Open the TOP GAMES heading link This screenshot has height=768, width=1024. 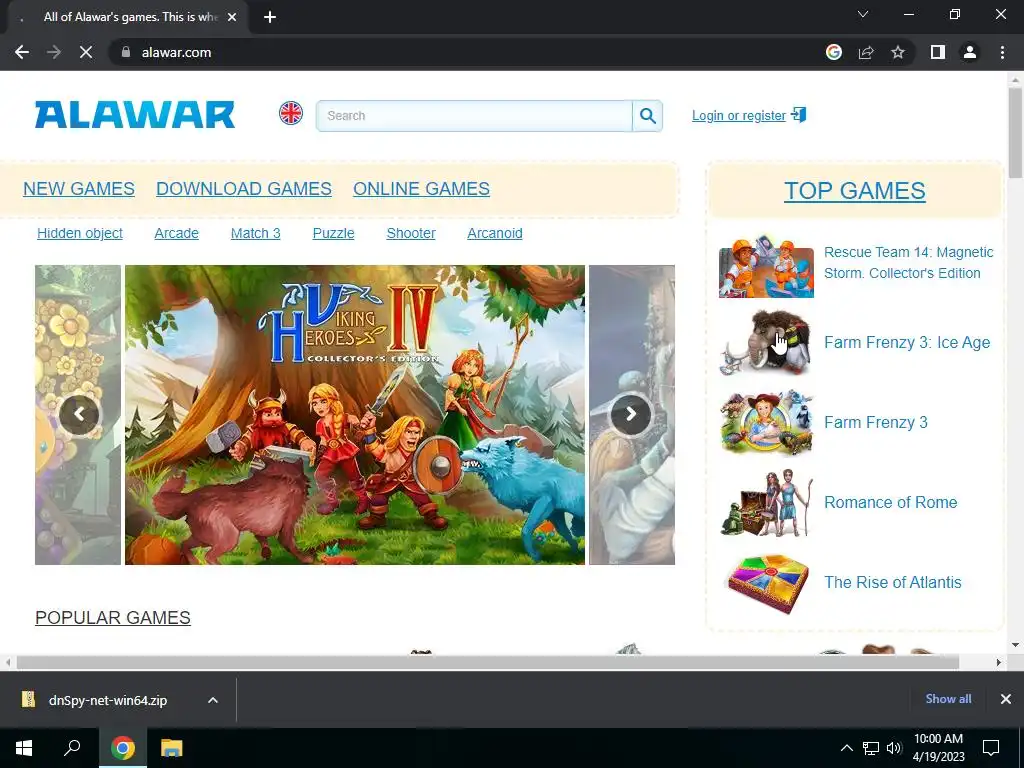click(x=854, y=191)
